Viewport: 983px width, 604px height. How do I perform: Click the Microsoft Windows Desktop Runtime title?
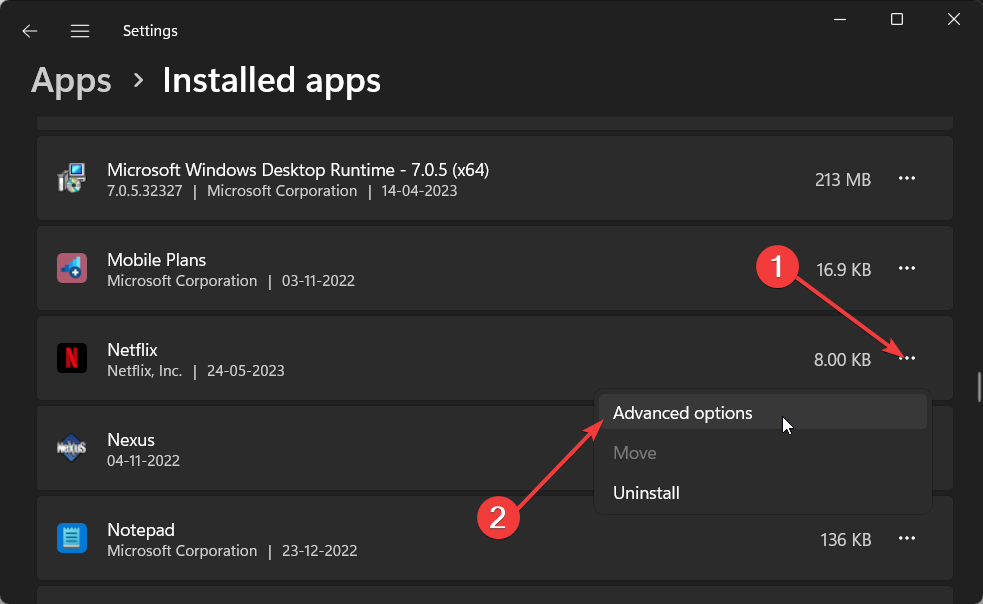pos(298,170)
